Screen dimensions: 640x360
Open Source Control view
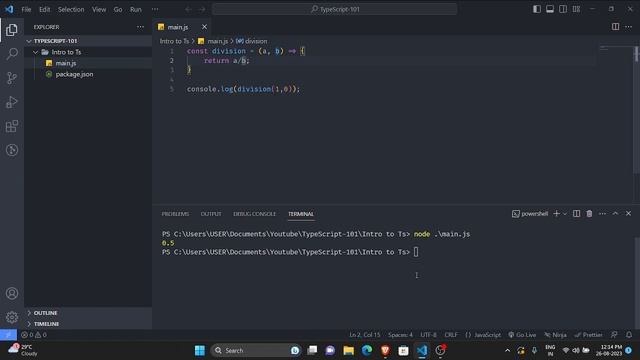12,78
